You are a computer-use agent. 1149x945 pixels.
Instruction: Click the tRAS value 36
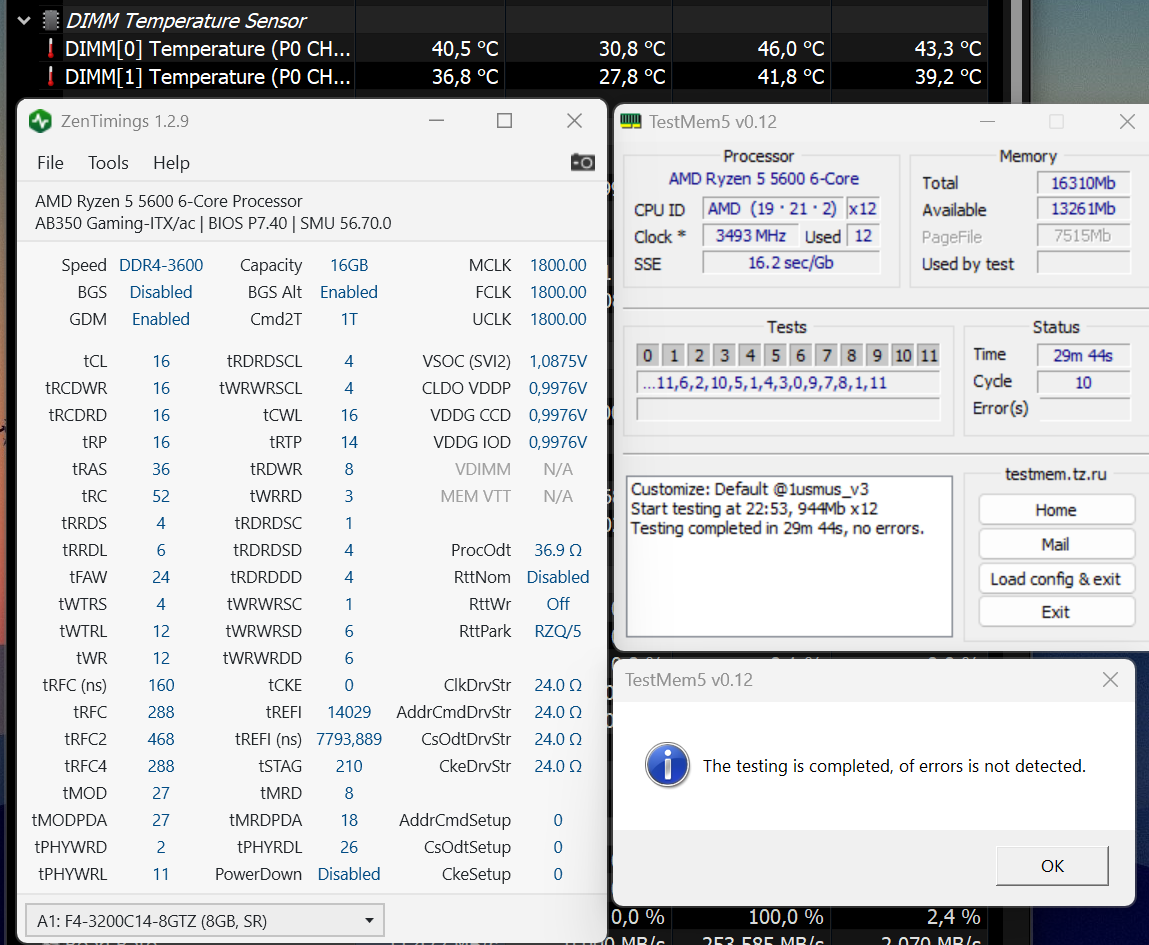(x=161, y=469)
